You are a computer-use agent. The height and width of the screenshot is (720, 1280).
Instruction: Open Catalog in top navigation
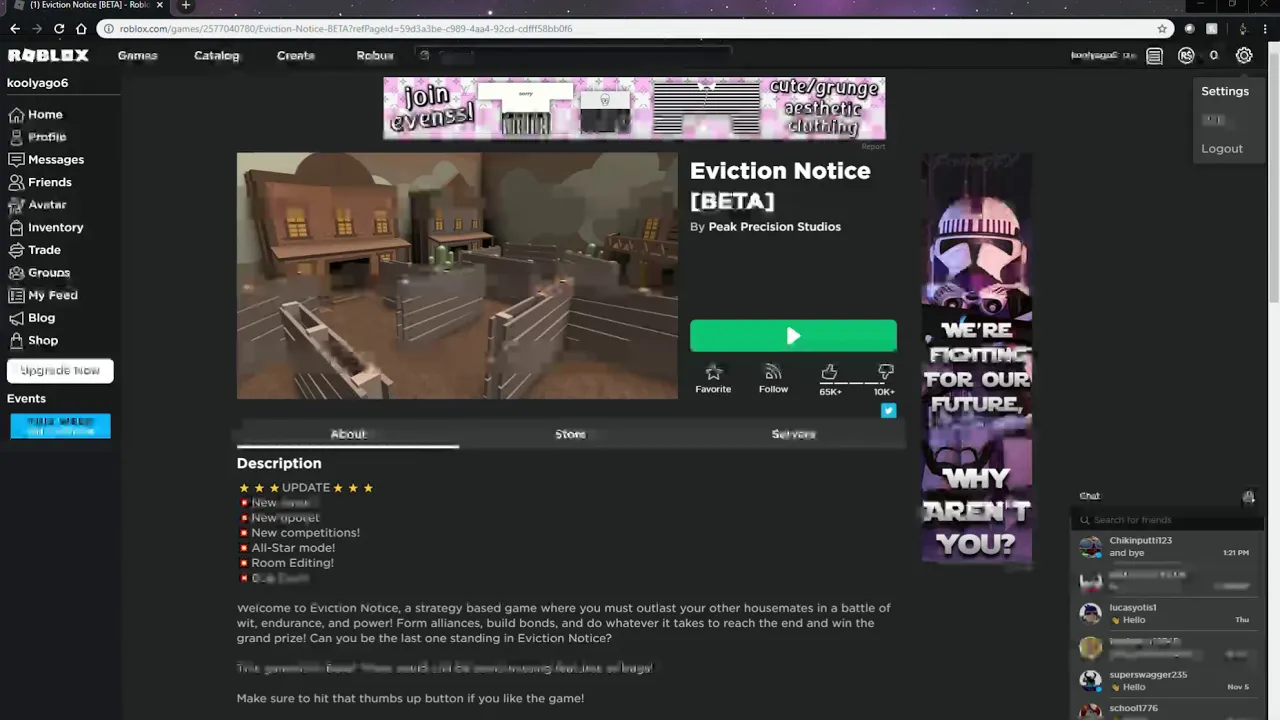coord(216,56)
